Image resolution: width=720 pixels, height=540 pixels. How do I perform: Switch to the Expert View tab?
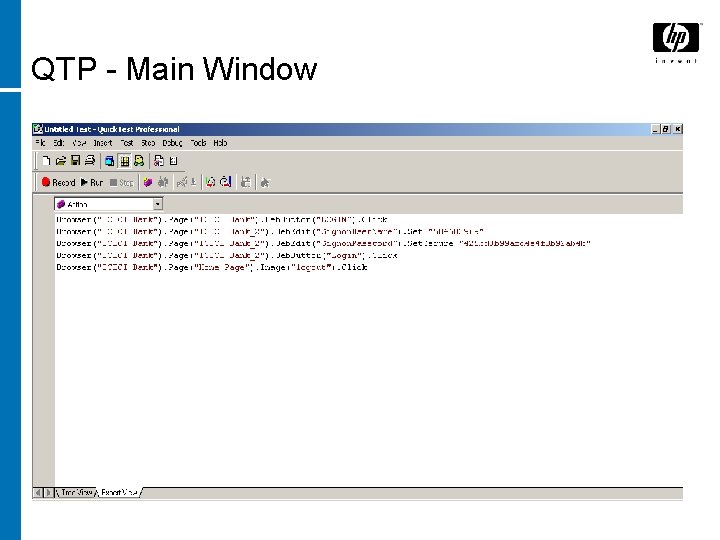click(119, 492)
